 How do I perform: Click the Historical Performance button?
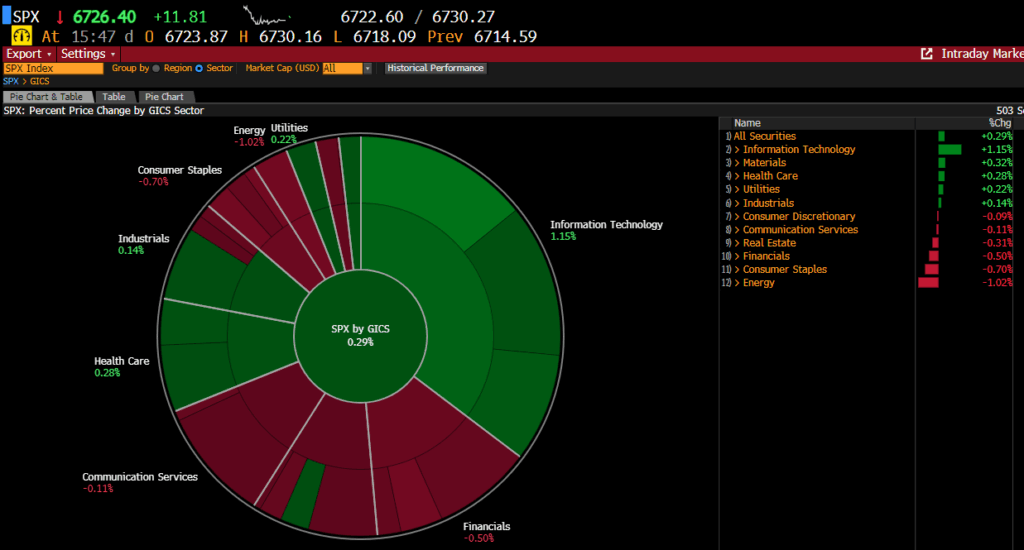point(435,68)
